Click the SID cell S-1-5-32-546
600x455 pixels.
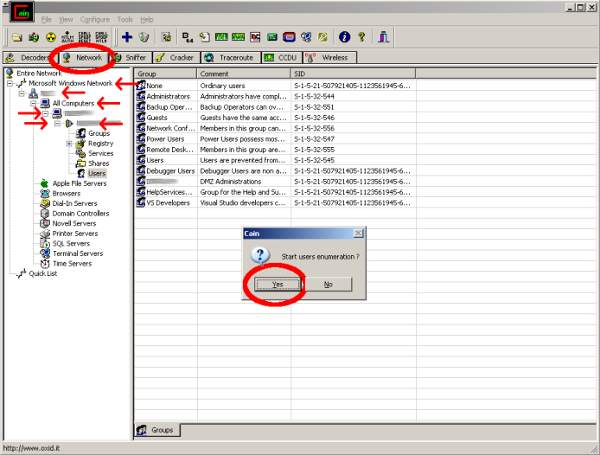(314, 118)
